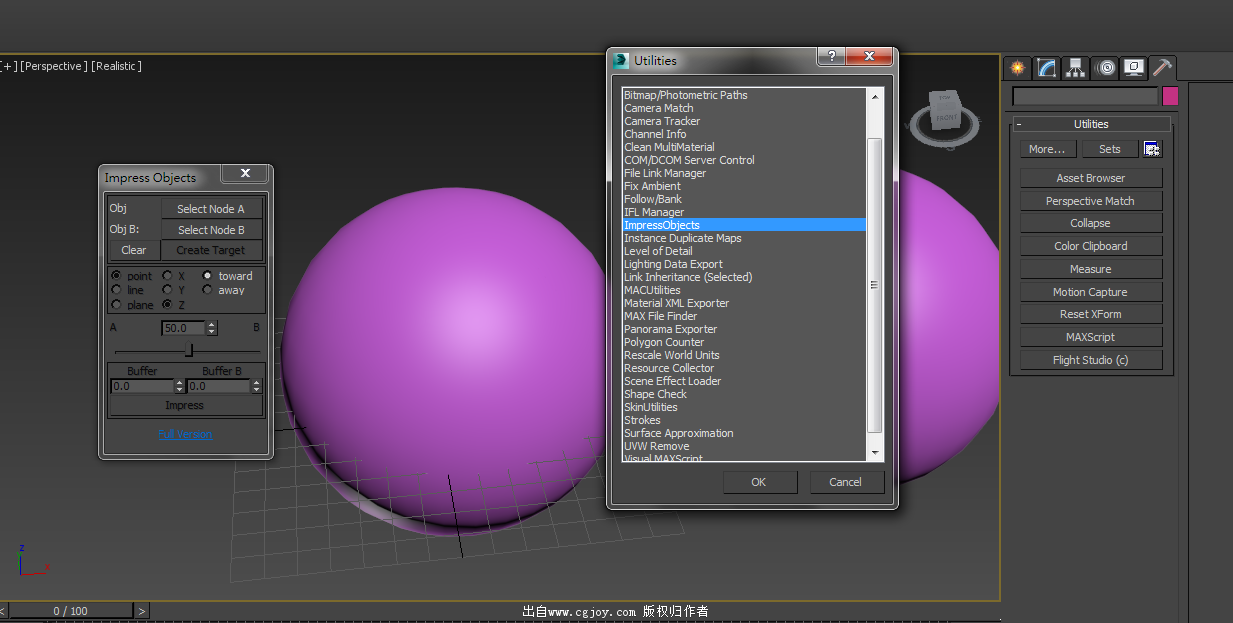This screenshot has width=1233, height=623.
Task: Open the Create command panel tab
Action: coord(1018,68)
